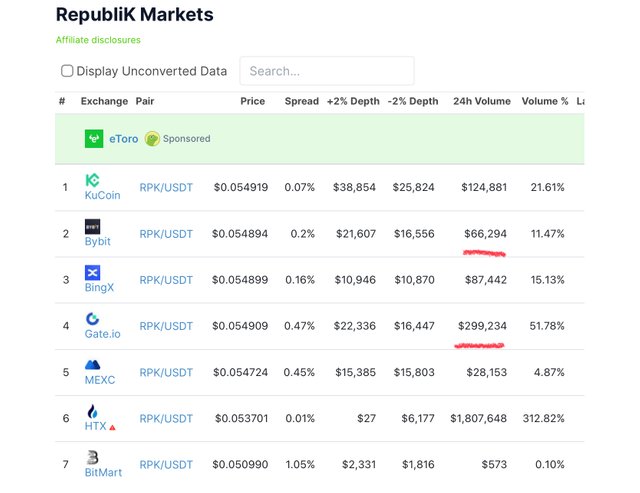Click the HTX flame logo
The height and width of the screenshot is (493, 640).
click(x=92, y=411)
